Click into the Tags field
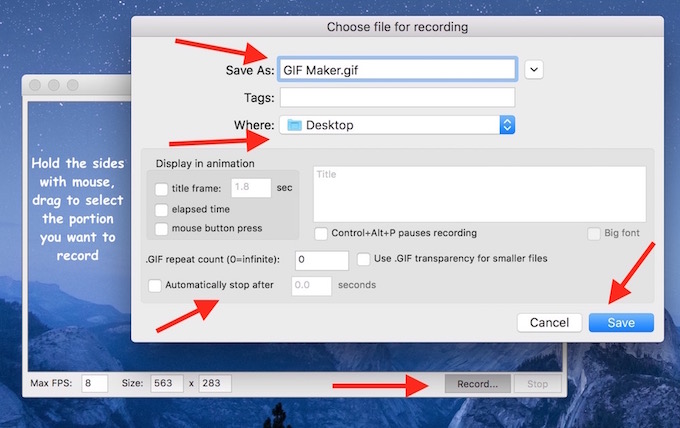Viewport: 680px width, 428px height. coord(397,97)
